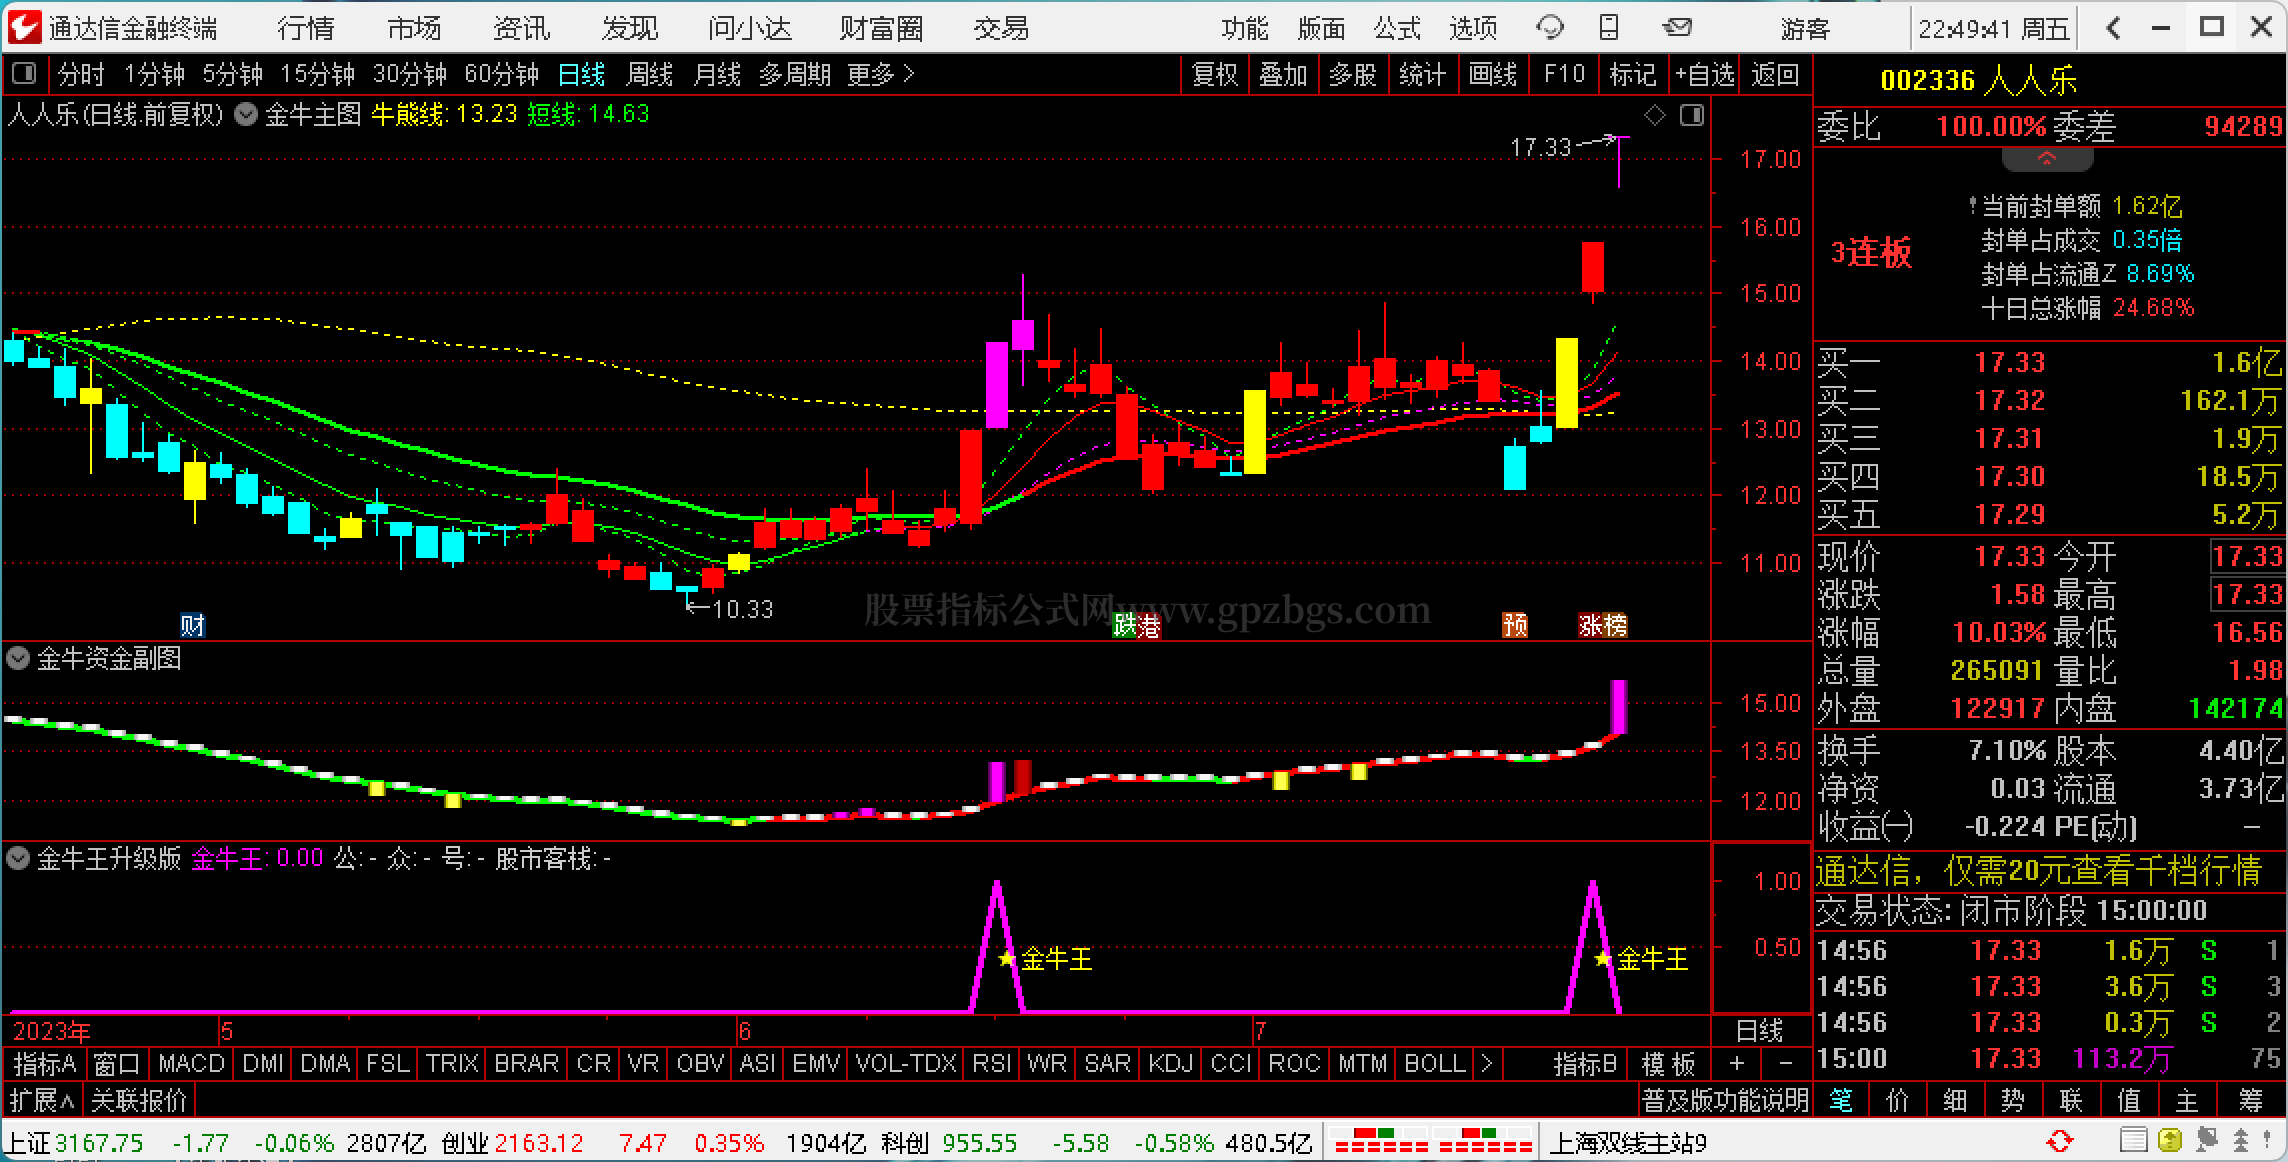The height and width of the screenshot is (1162, 2288).
Task: Select the BOLL indicator tab
Action: pos(1435,1064)
